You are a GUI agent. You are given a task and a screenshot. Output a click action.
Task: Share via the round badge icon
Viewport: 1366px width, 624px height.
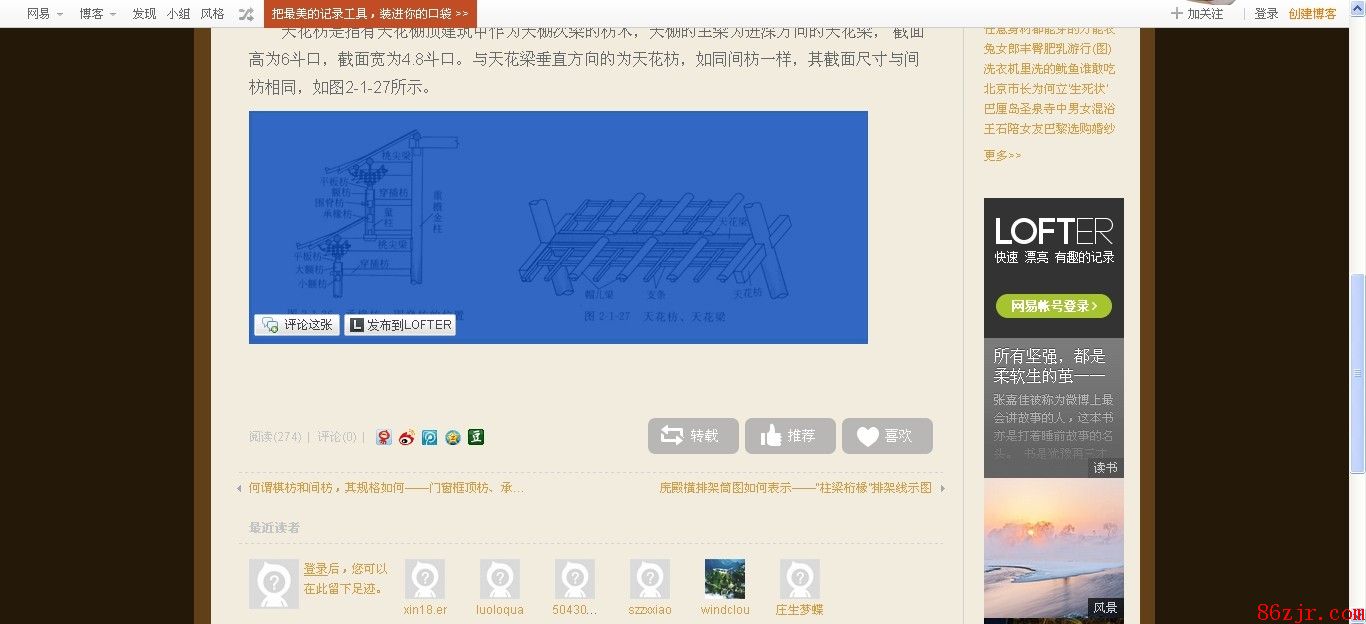point(453,437)
